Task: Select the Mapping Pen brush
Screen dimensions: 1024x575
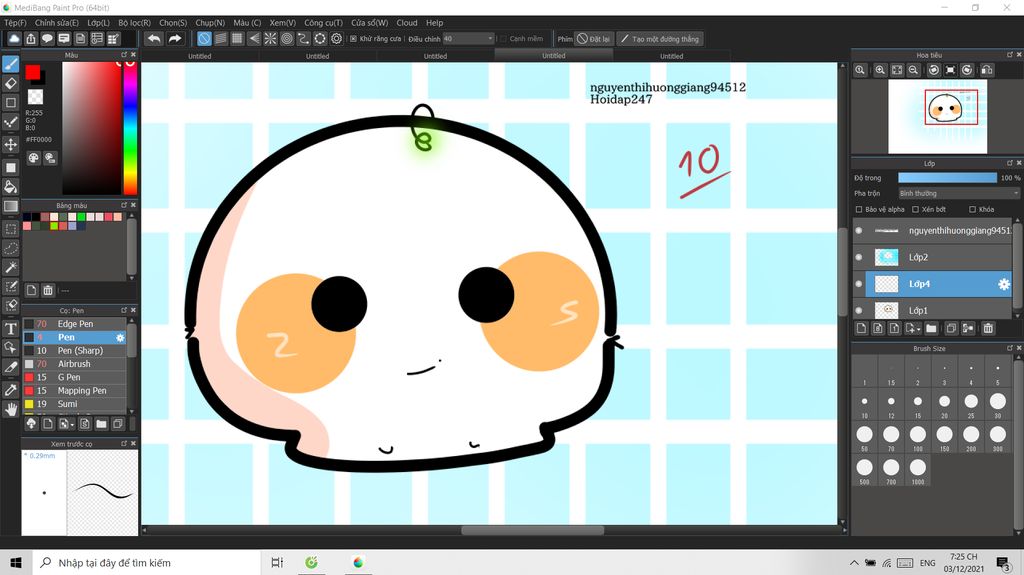Action: 74,391
